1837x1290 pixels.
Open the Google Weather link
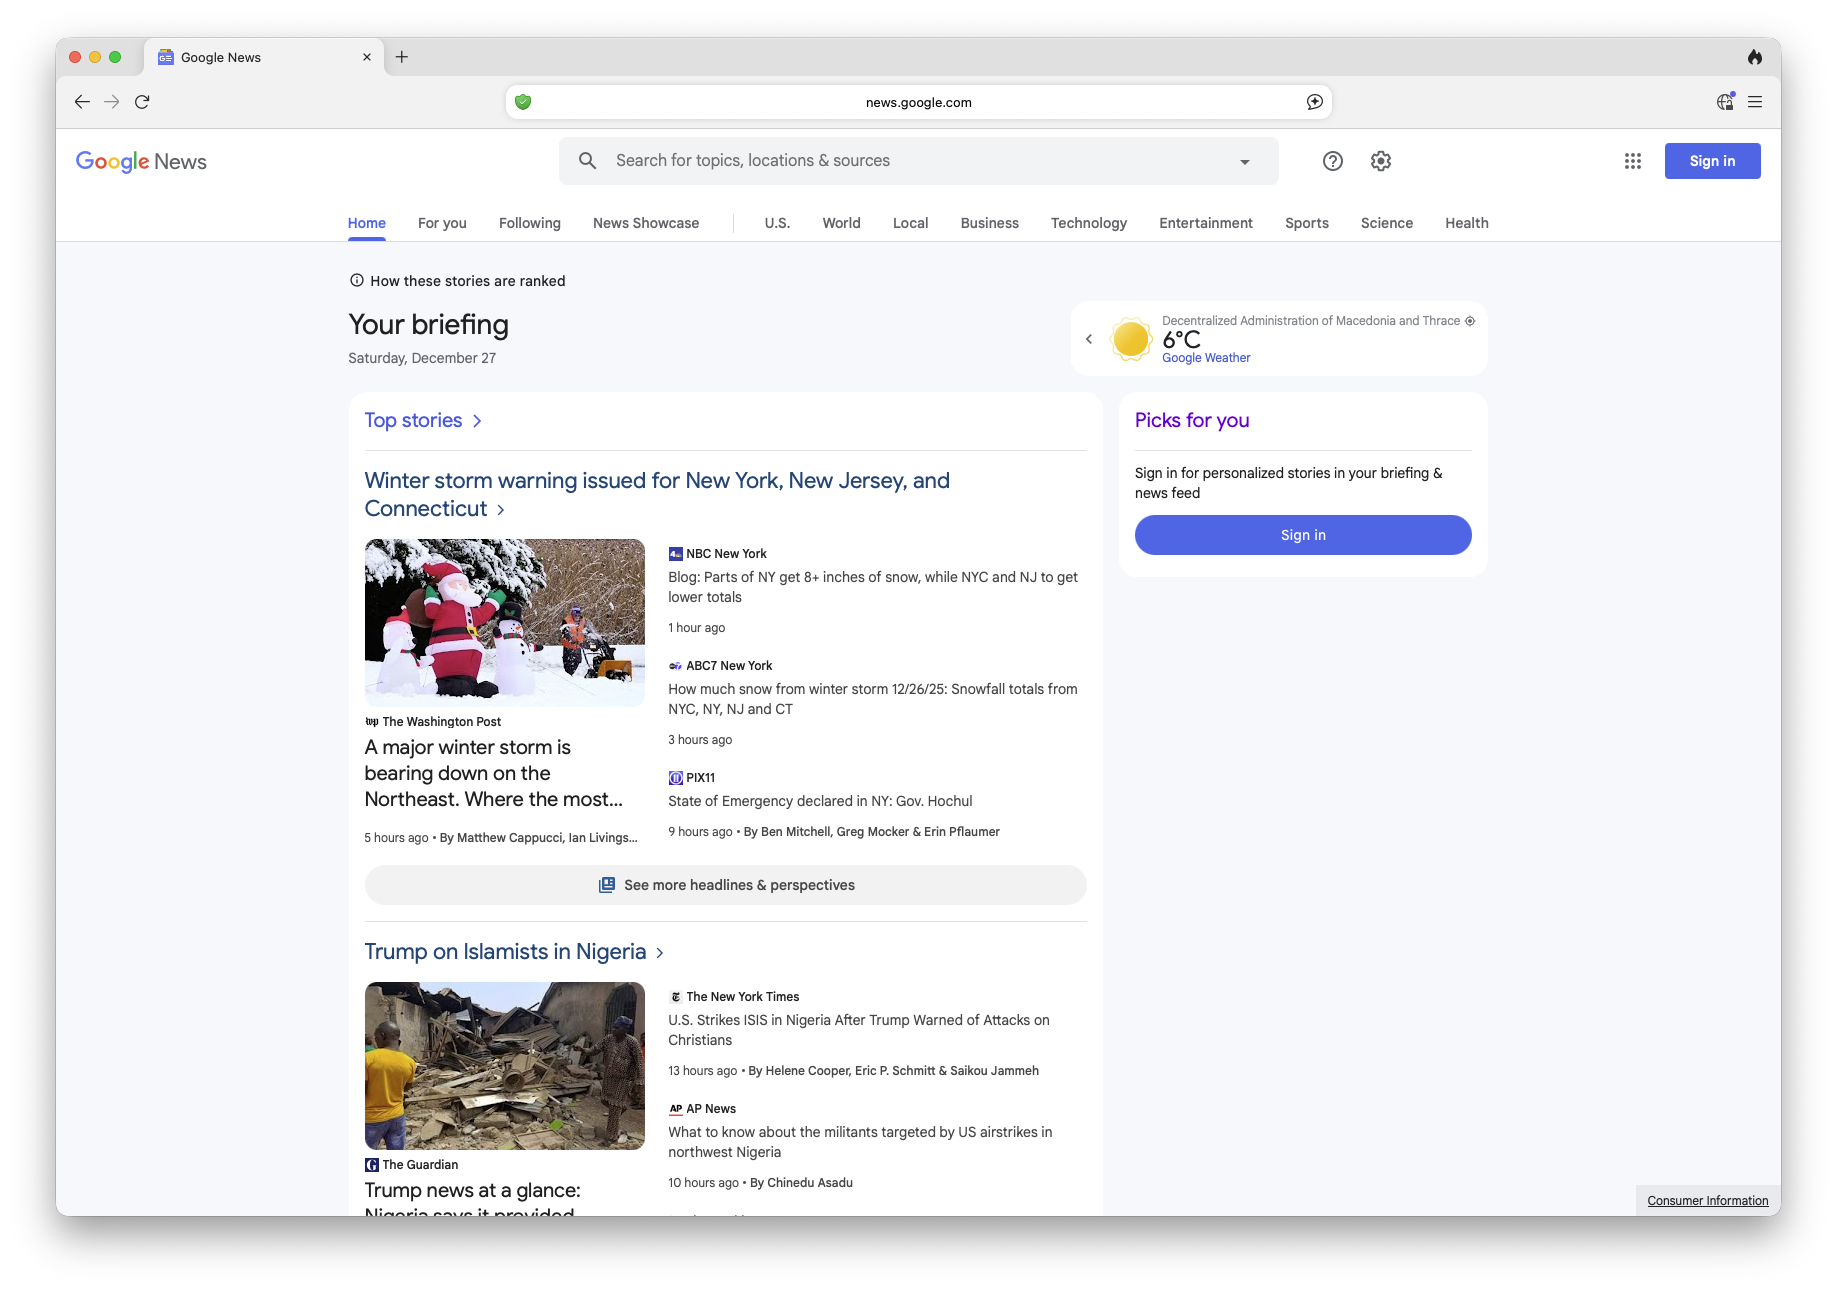[1206, 358]
